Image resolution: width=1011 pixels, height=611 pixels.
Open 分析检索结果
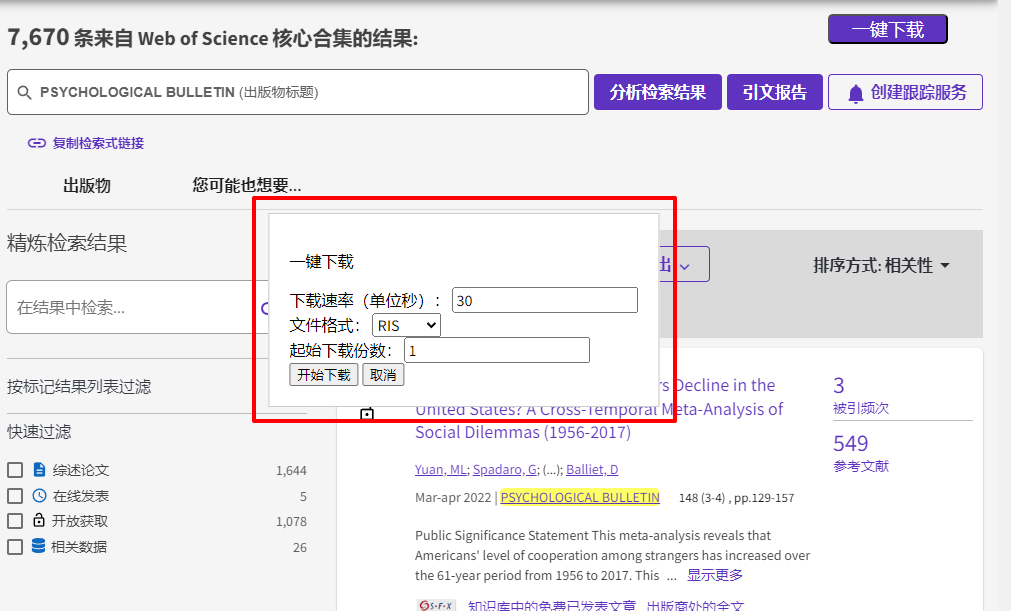[x=658, y=92]
